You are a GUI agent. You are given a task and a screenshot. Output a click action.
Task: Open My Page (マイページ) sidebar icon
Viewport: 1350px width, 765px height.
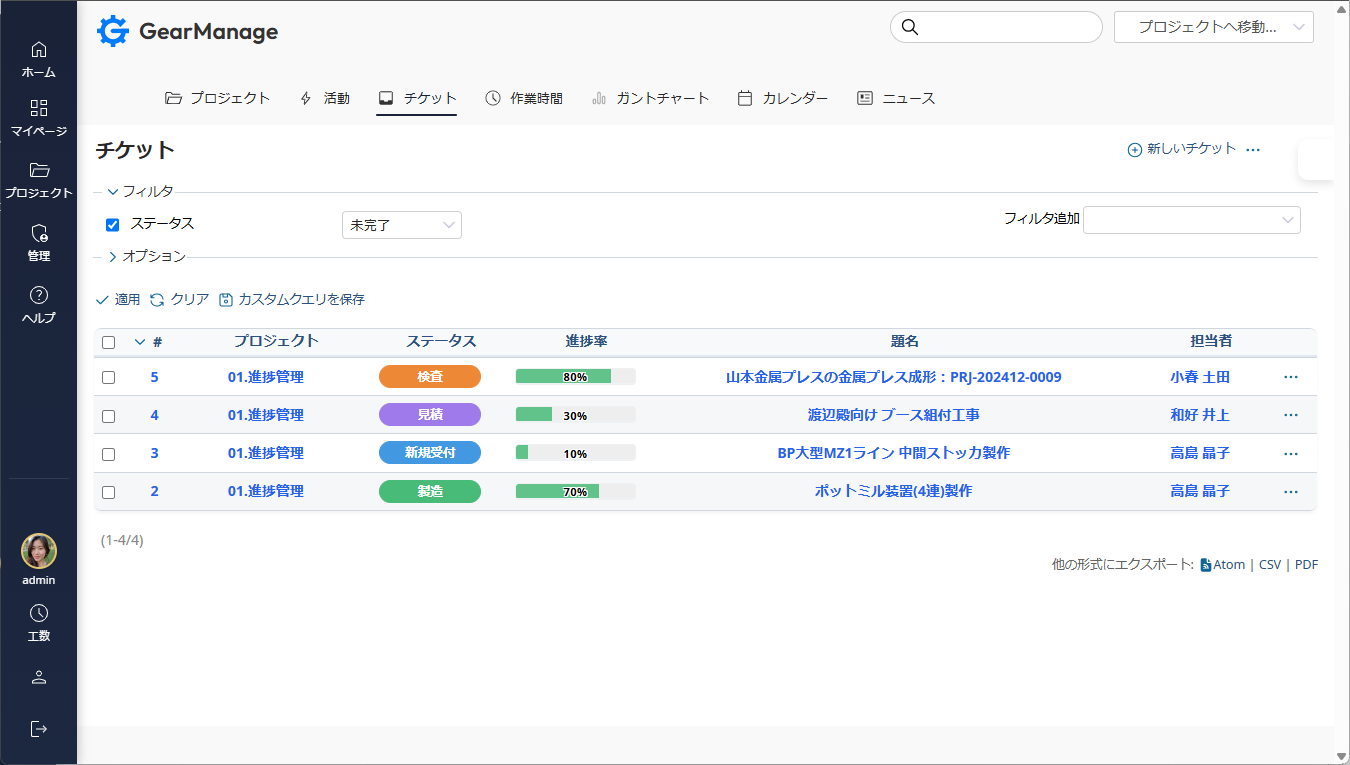tap(39, 108)
